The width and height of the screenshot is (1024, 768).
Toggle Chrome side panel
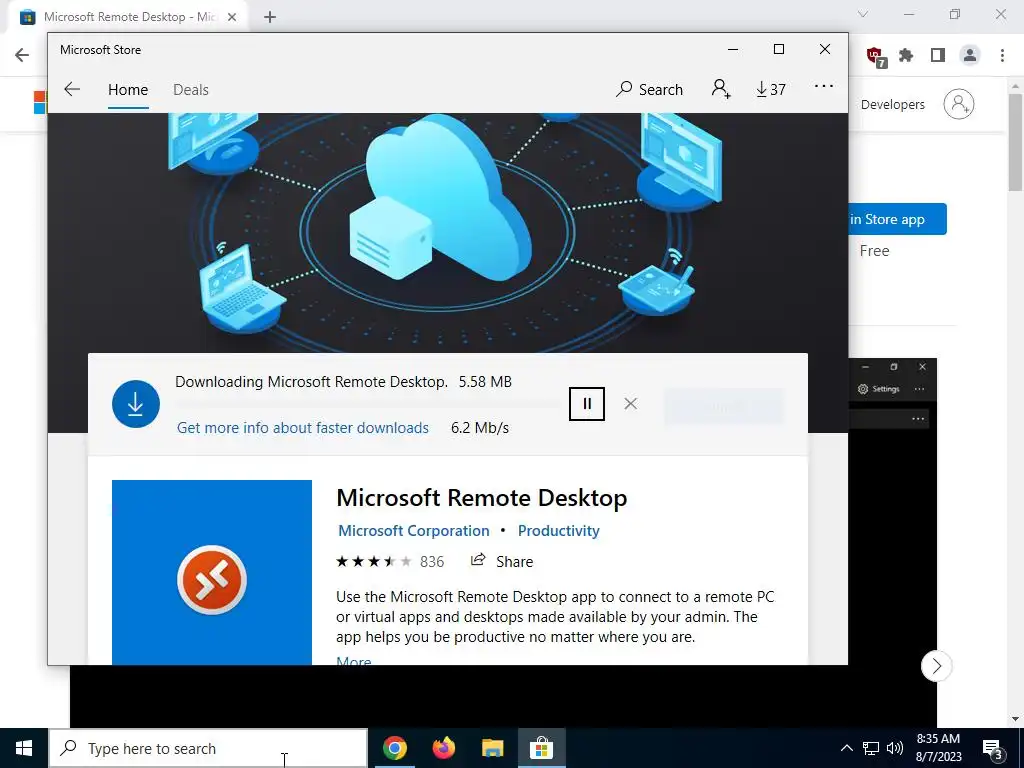point(938,56)
